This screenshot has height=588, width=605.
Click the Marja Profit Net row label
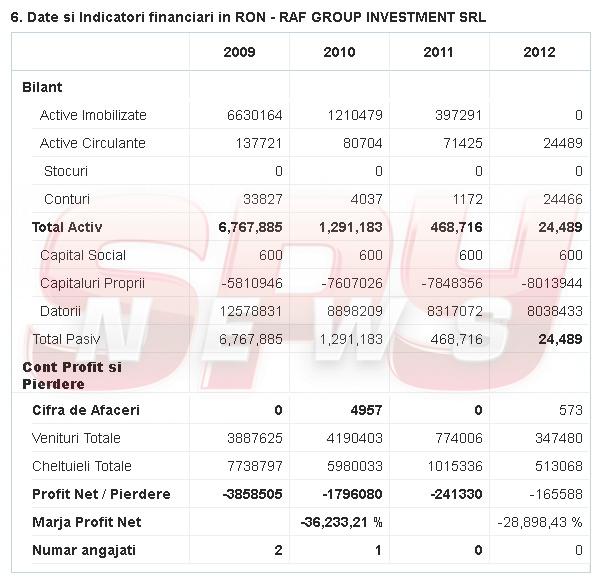87,522
